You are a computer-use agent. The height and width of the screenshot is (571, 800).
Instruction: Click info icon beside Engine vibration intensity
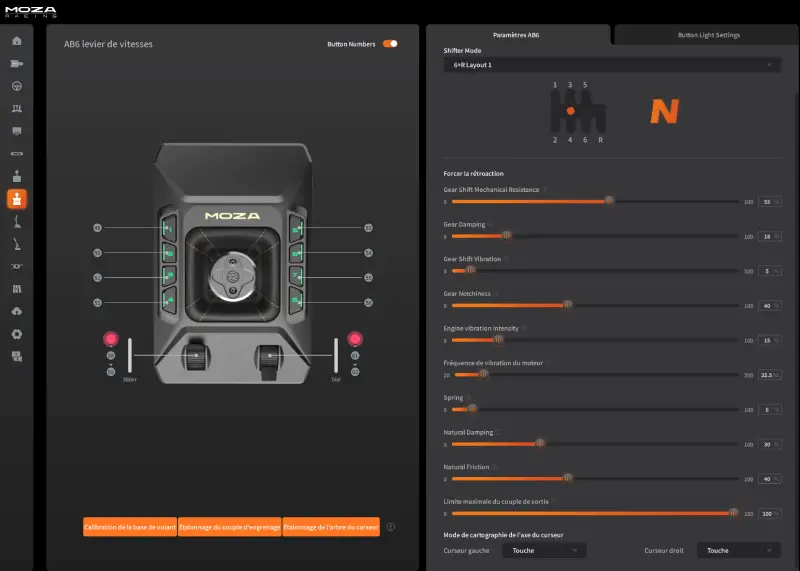(524, 329)
